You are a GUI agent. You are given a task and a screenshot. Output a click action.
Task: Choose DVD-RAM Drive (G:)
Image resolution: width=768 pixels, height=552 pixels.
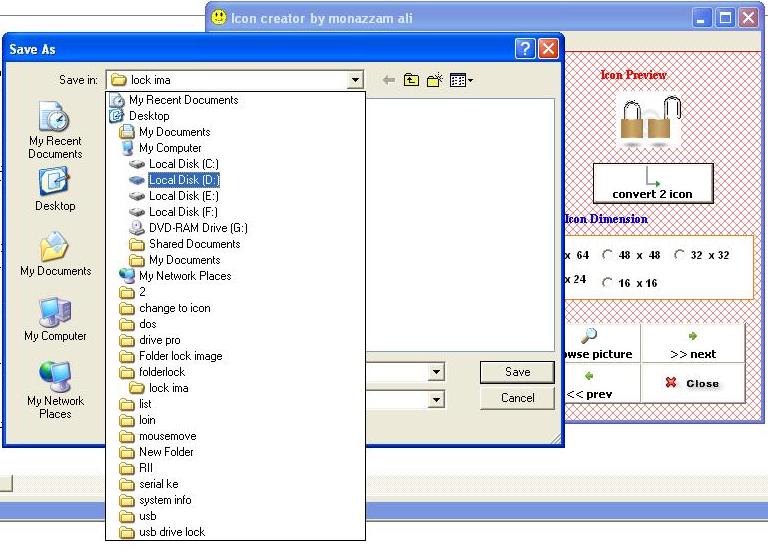(236, 228)
